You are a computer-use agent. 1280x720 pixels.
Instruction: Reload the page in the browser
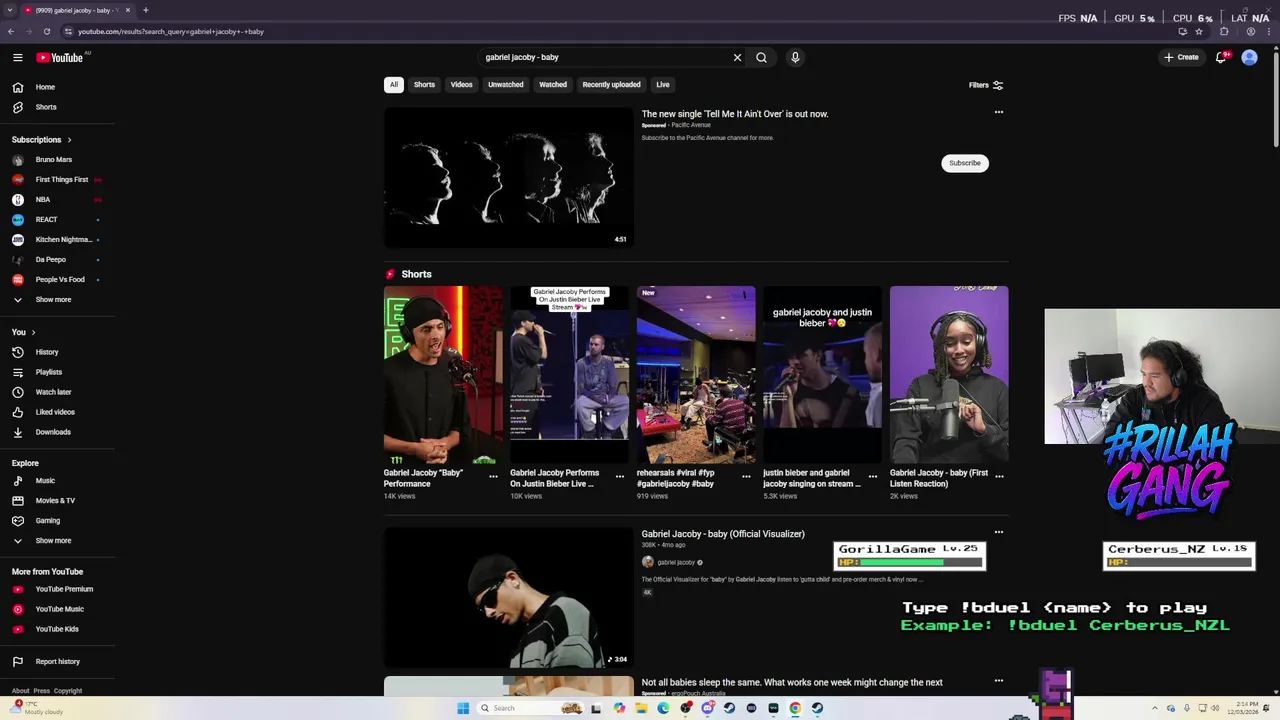point(46,32)
